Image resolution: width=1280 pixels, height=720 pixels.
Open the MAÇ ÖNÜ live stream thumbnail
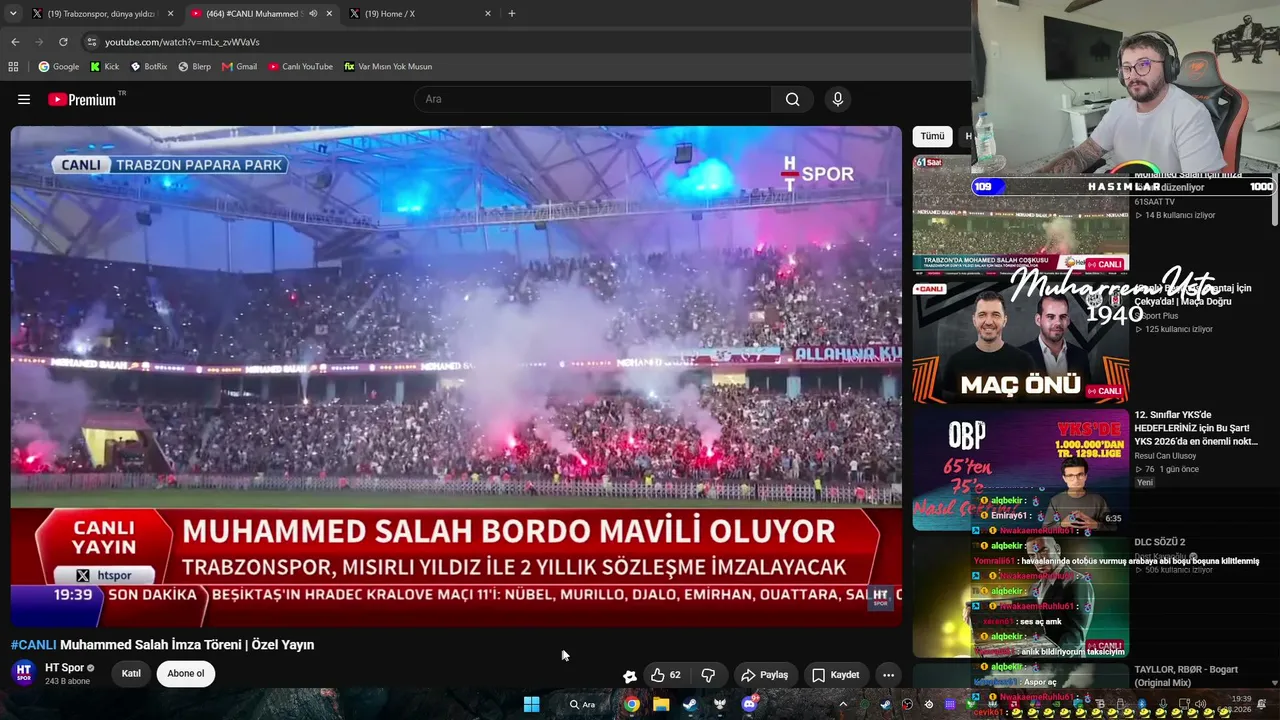click(x=1020, y=342)
